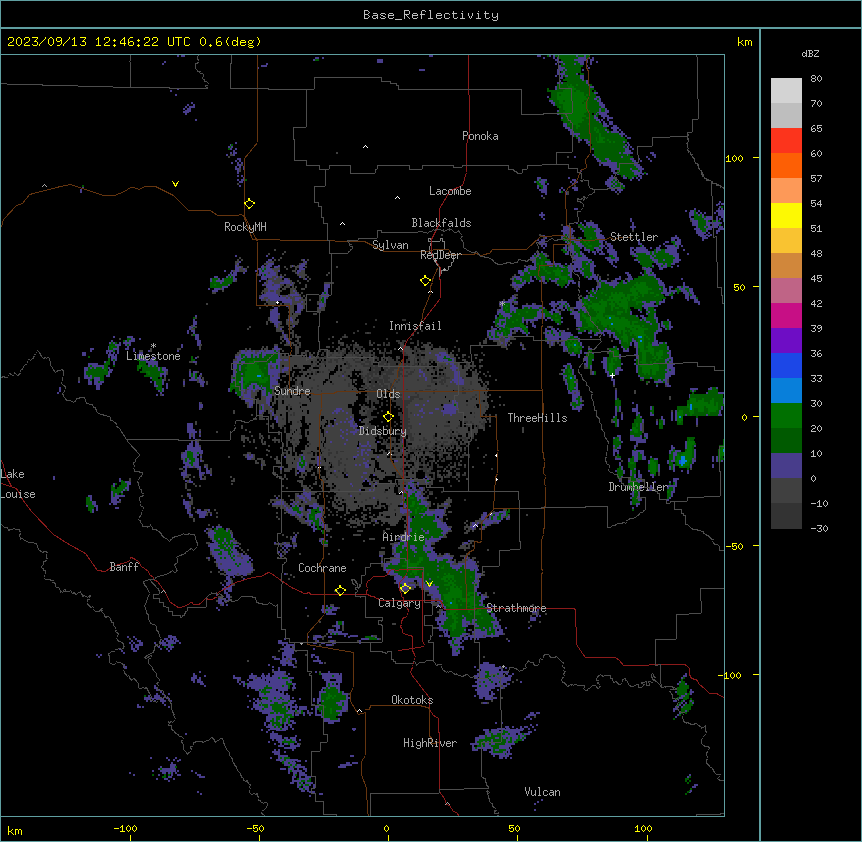This screenshot has width=862, height=842.
Task: Click the yellow diamond marker above RockyMH
Action: point(250,203)
